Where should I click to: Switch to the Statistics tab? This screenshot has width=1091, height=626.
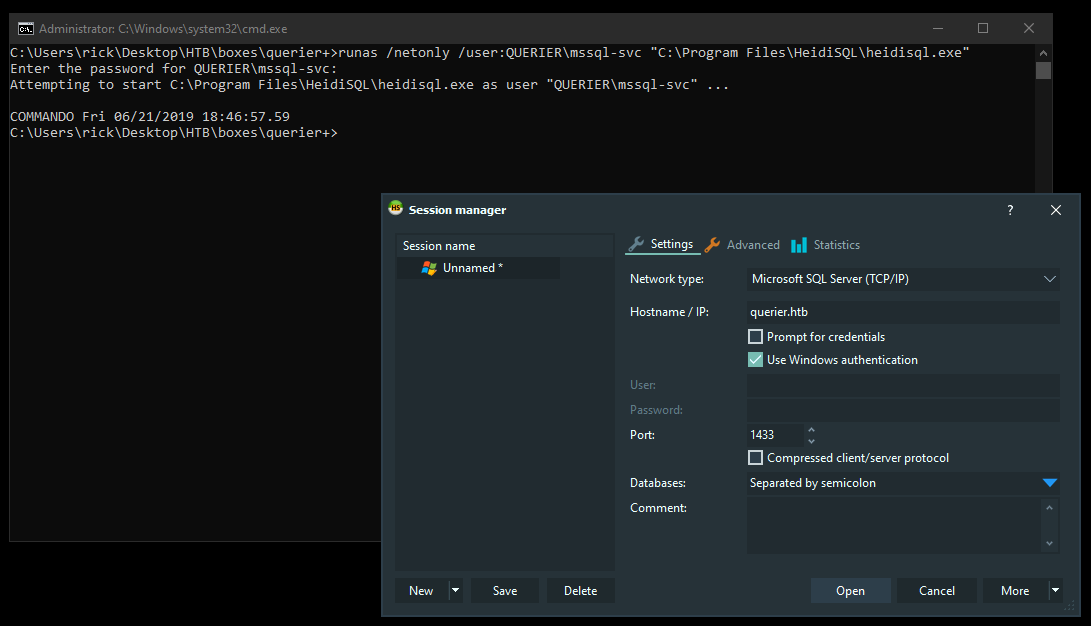(836, 245)
